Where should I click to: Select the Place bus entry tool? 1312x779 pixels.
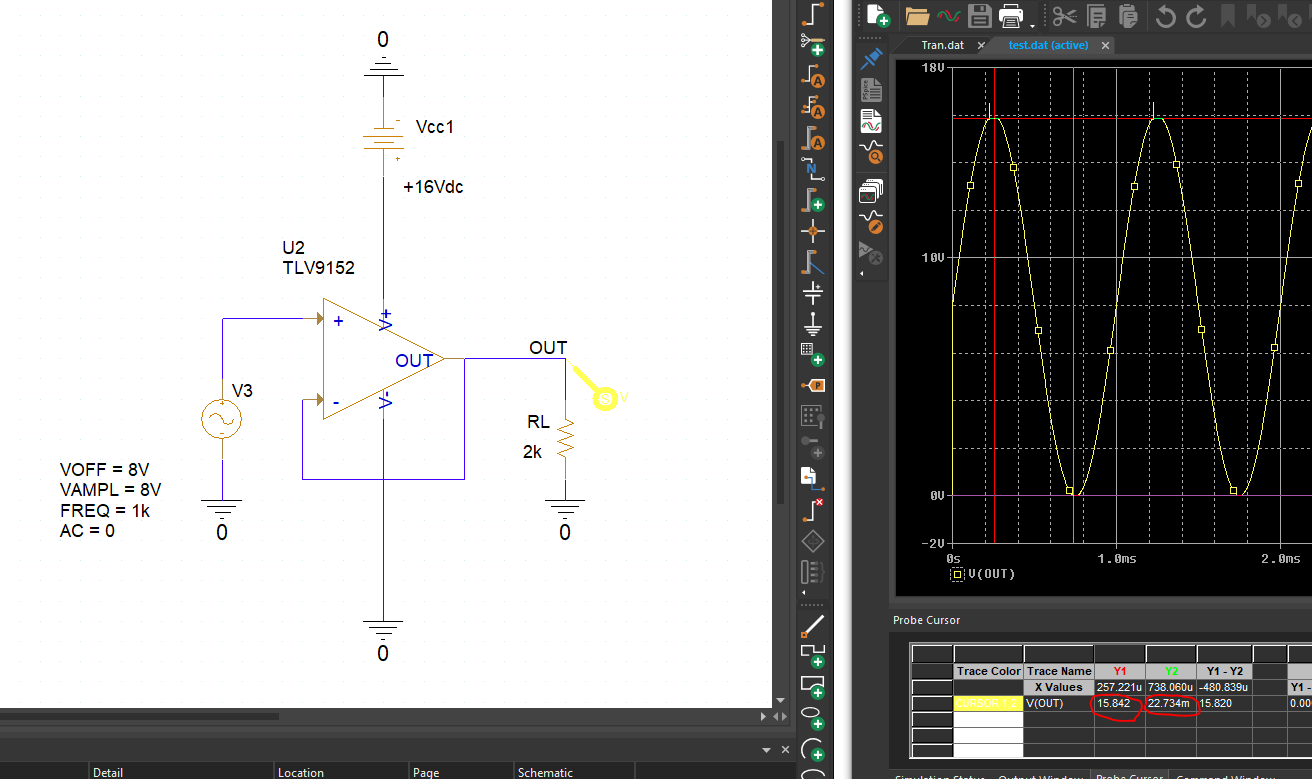click(x=813, y=262)
